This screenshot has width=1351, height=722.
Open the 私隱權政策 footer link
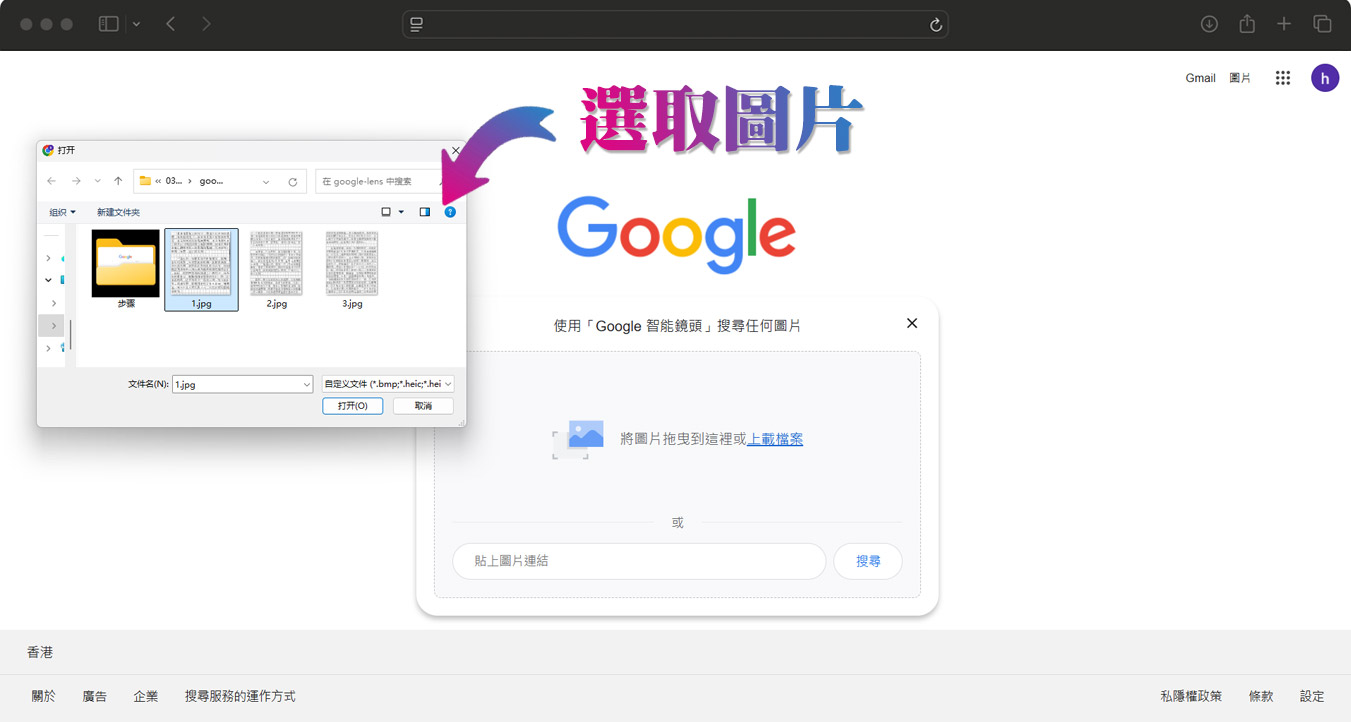1191,696
